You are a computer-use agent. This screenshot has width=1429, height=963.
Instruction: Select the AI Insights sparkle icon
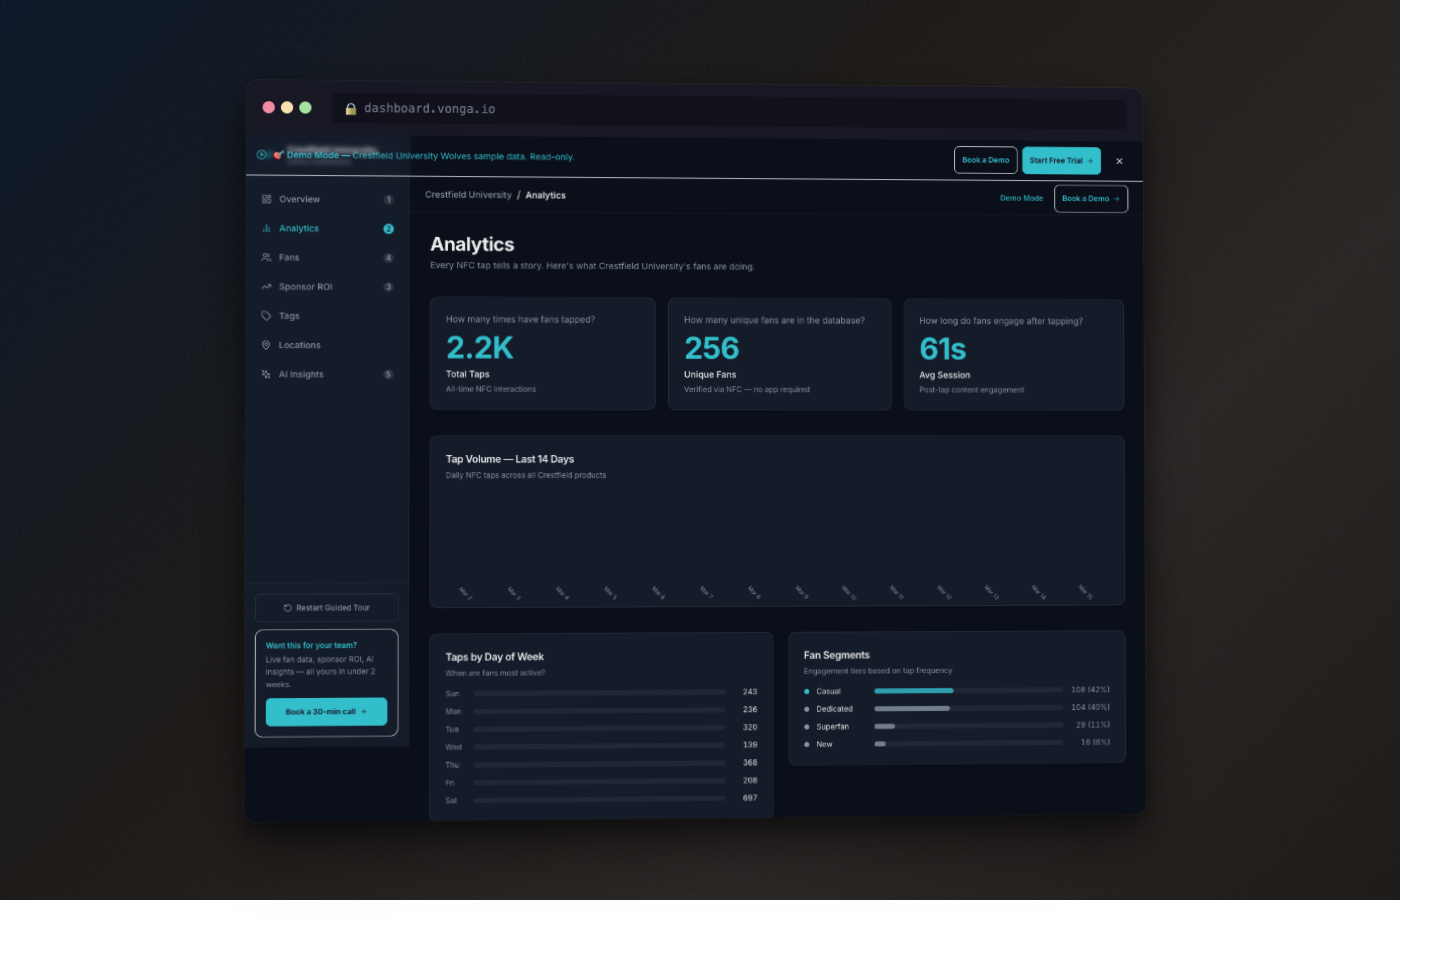(265, 374)
